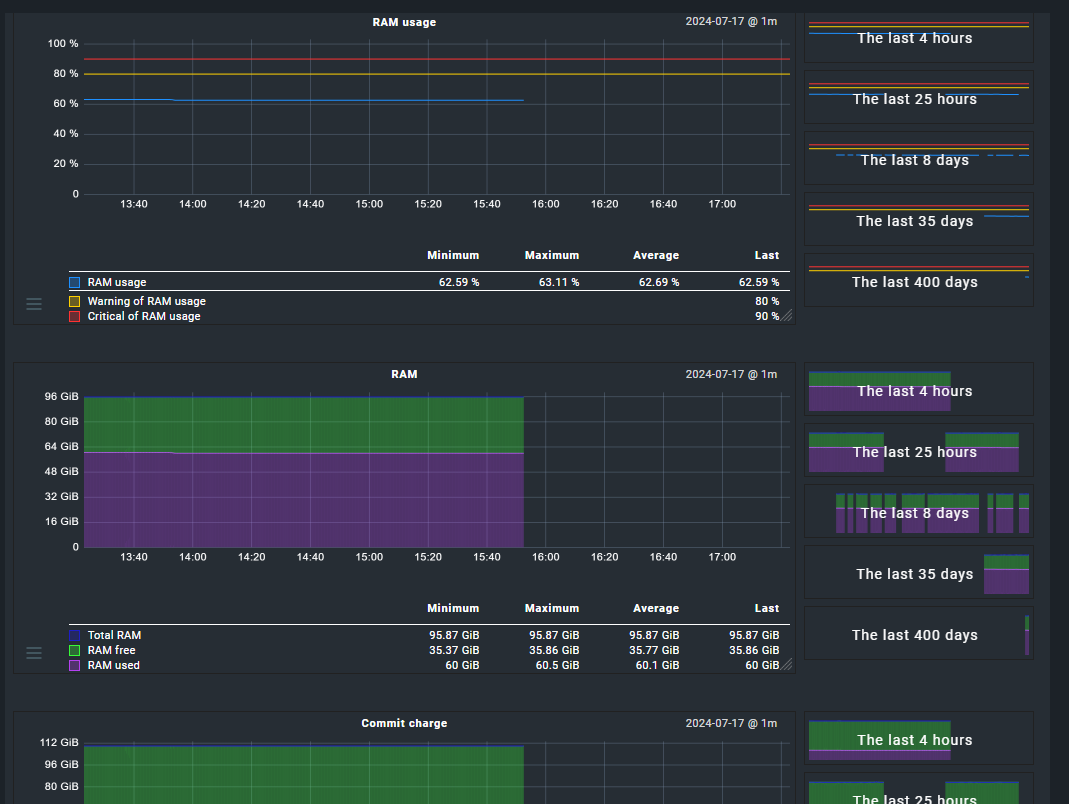Viewport: 1069px width, 804px height.
Task: Open the RAM usage panel title menu
Action: (x=404, y=22)
